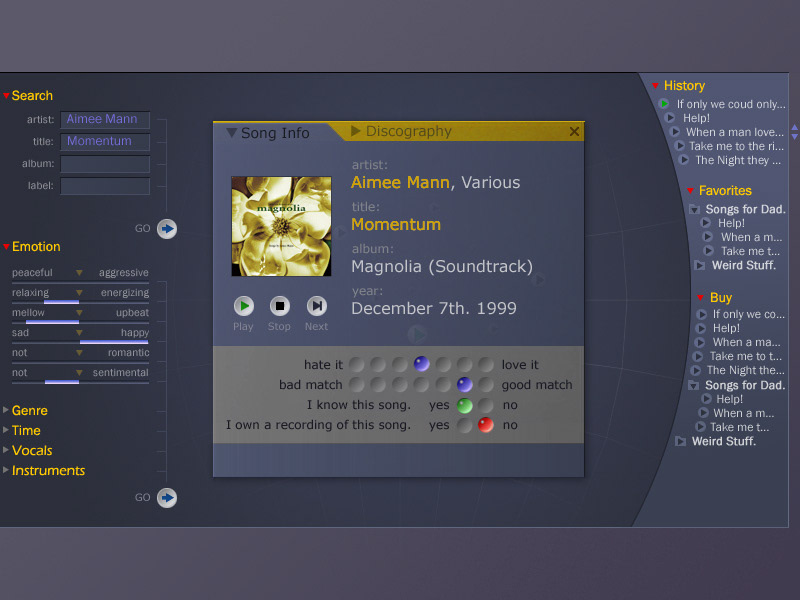Click the not–romantic emotion slider marker
This screenshot has width=800, height=600.
pos(79,353)
